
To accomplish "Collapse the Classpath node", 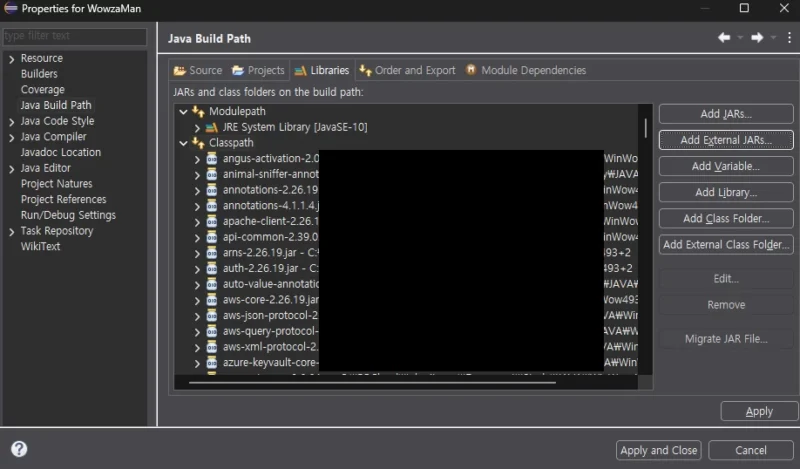I will tap(184, 143).
